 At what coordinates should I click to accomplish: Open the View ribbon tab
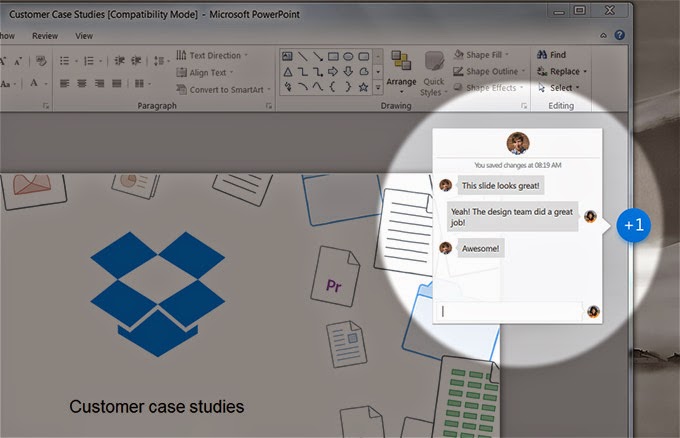coord(84,36)
